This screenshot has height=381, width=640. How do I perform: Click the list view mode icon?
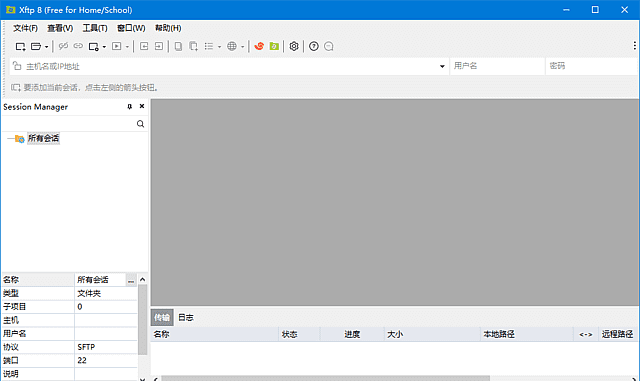tap(209, 46)
